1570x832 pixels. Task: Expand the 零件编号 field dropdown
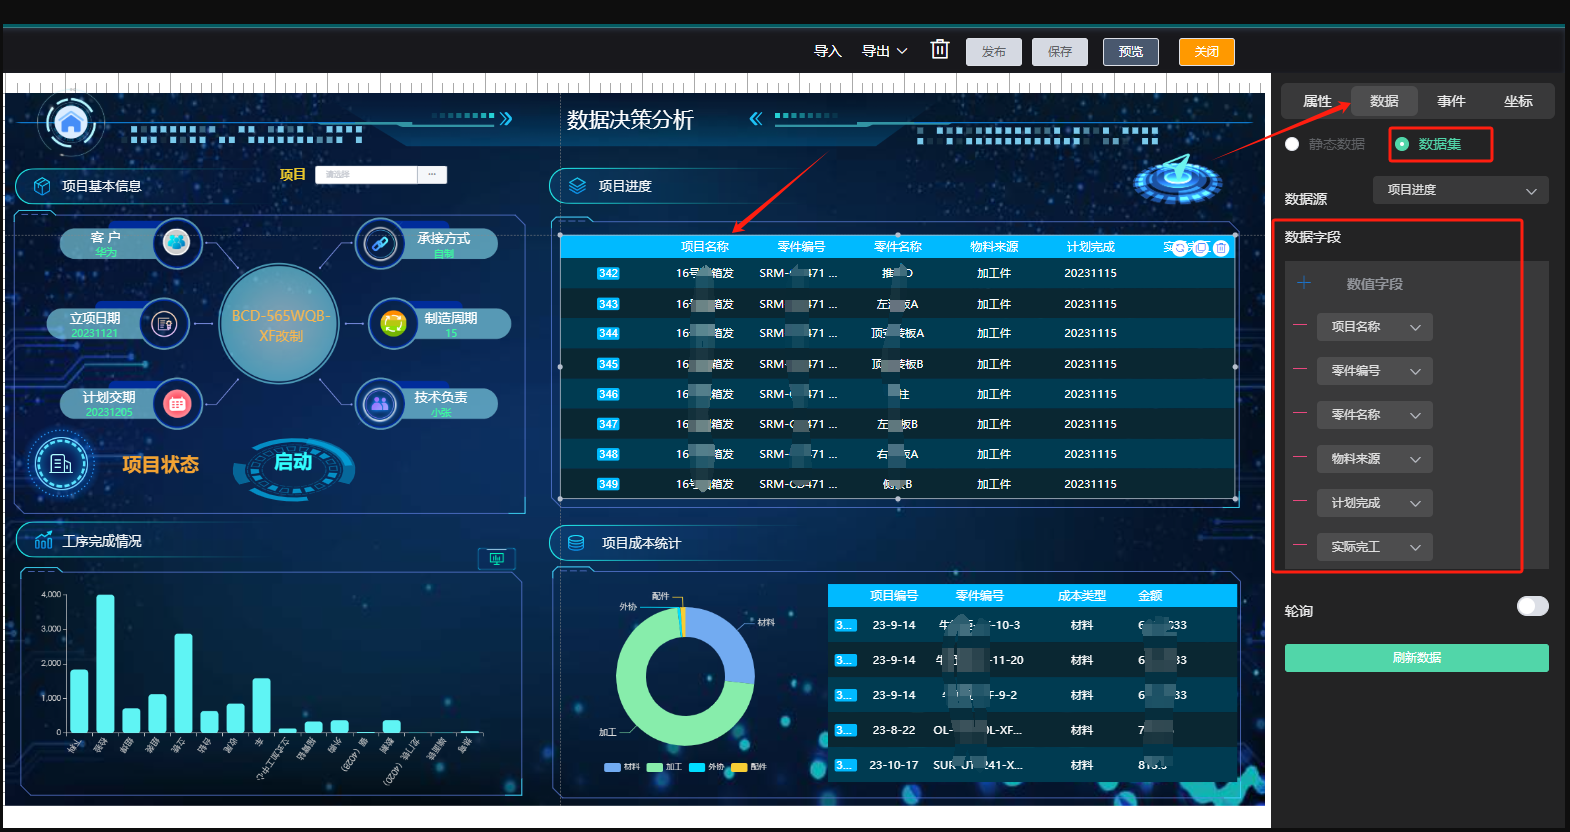click(1375, 371)
